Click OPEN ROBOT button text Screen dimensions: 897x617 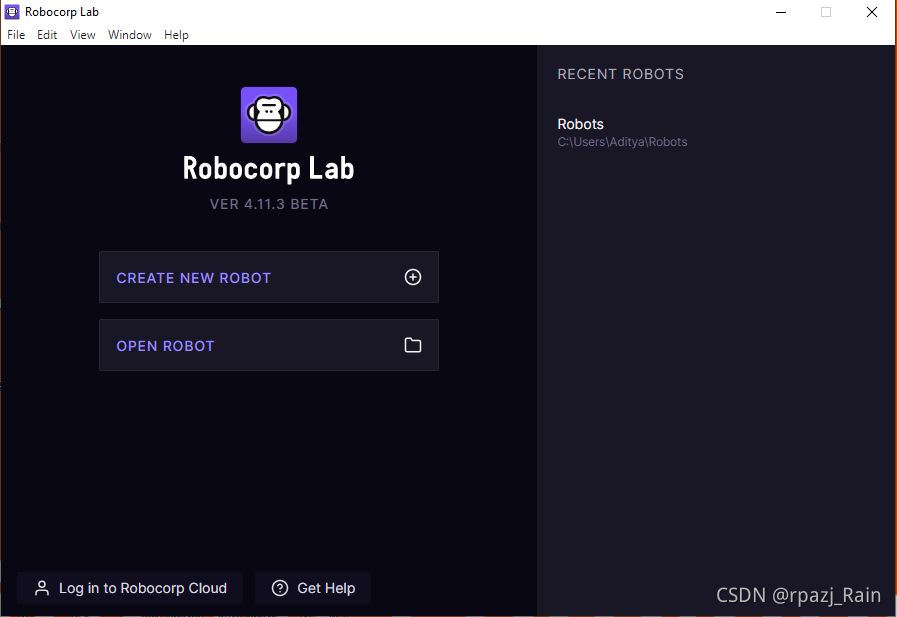165,346
